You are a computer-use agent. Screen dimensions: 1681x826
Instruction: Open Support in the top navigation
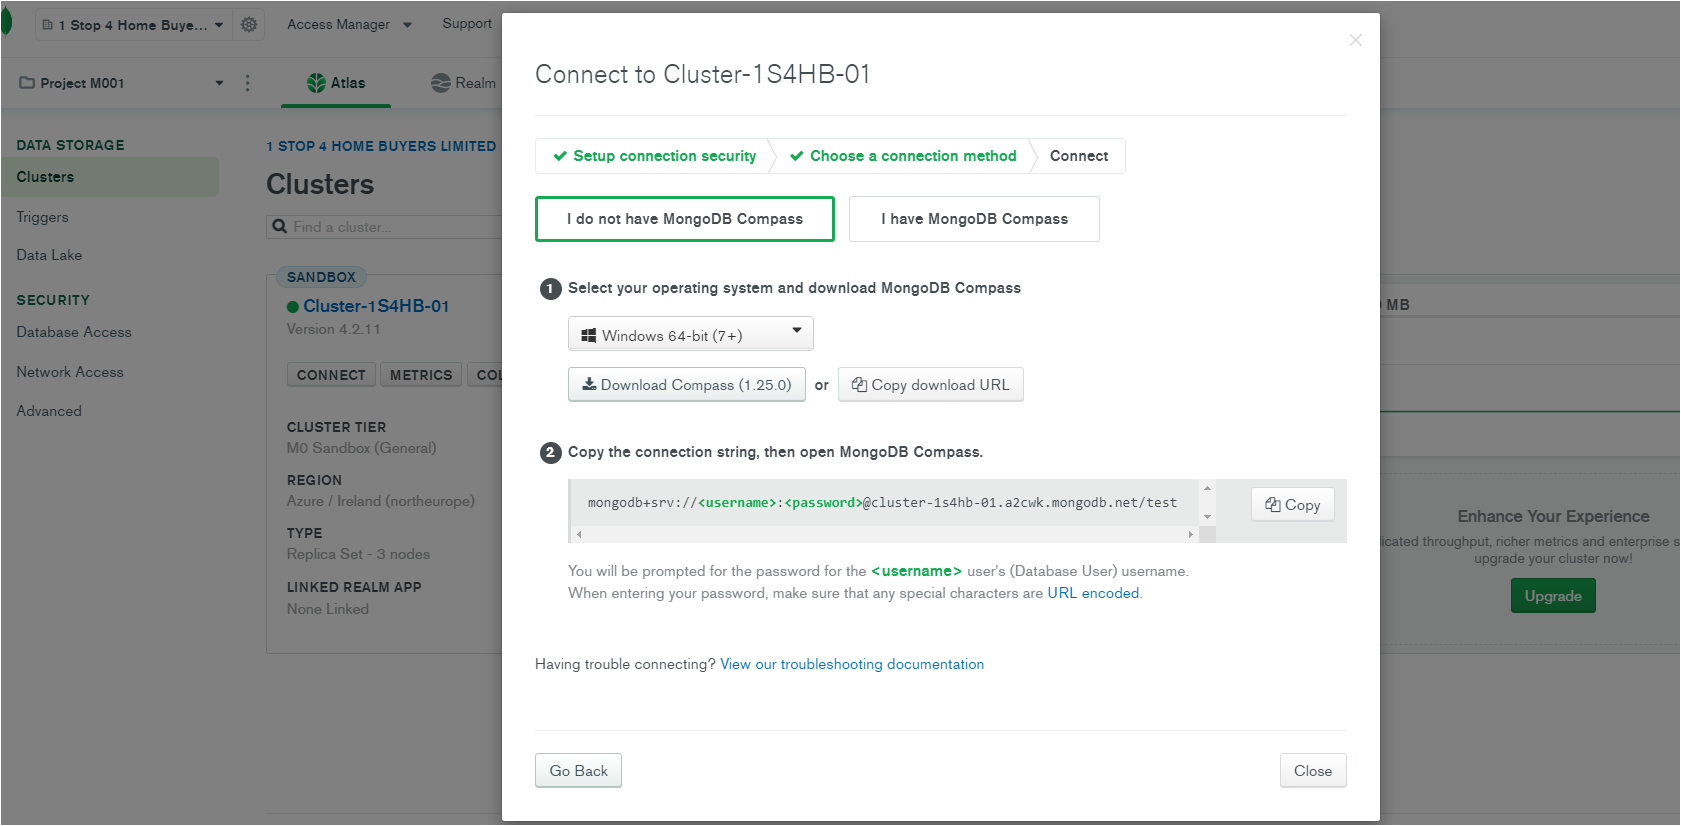click(467, 24)
